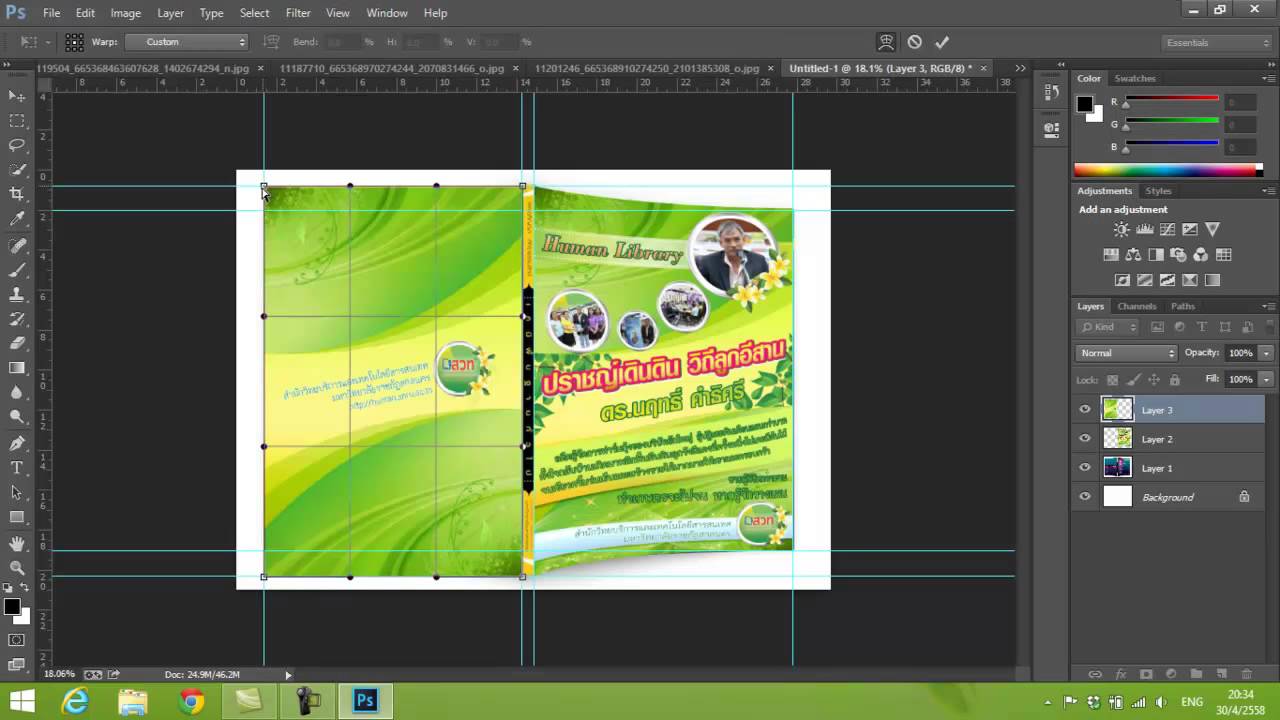Viewport: 1280px width, 720px height.
Task: Select the Rectangular Marquee tool
Action: tap(17, 121)
